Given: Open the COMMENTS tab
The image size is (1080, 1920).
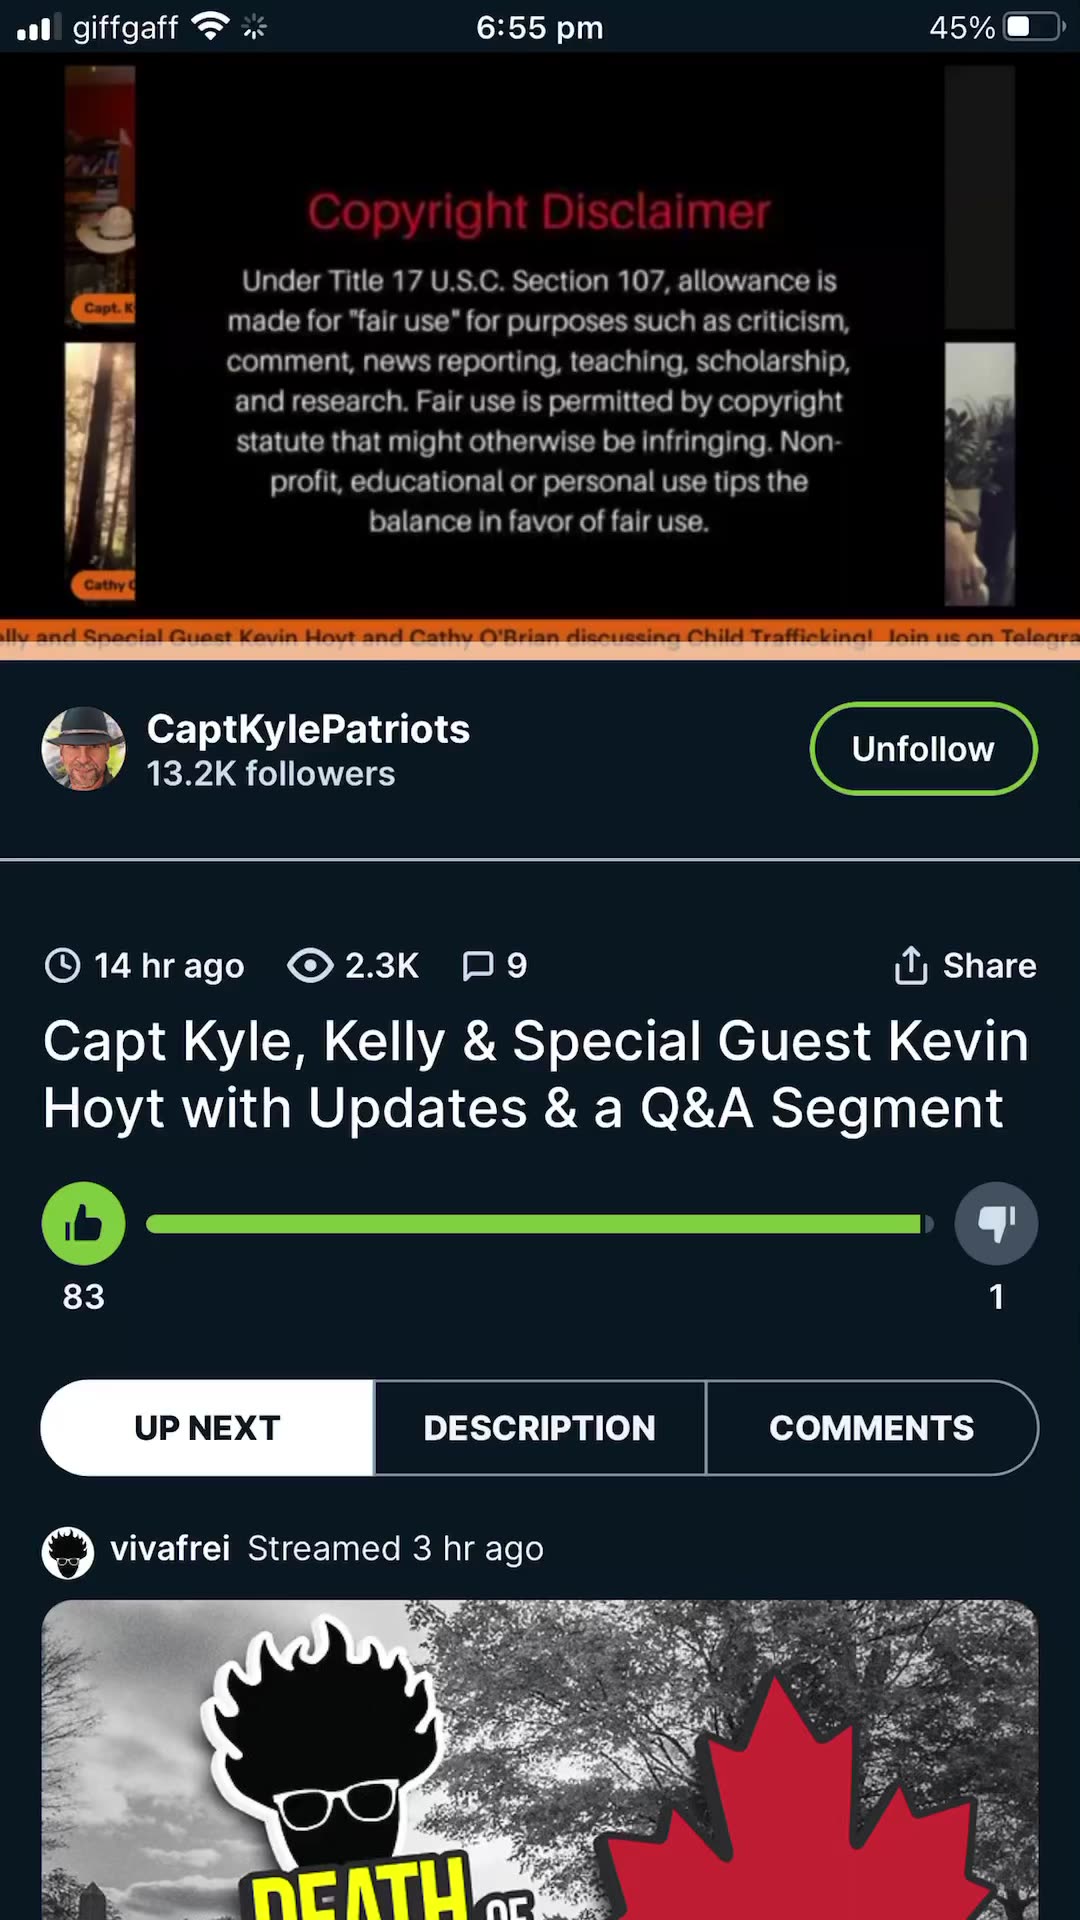Looking at the screenshot, I should 872,1428.
